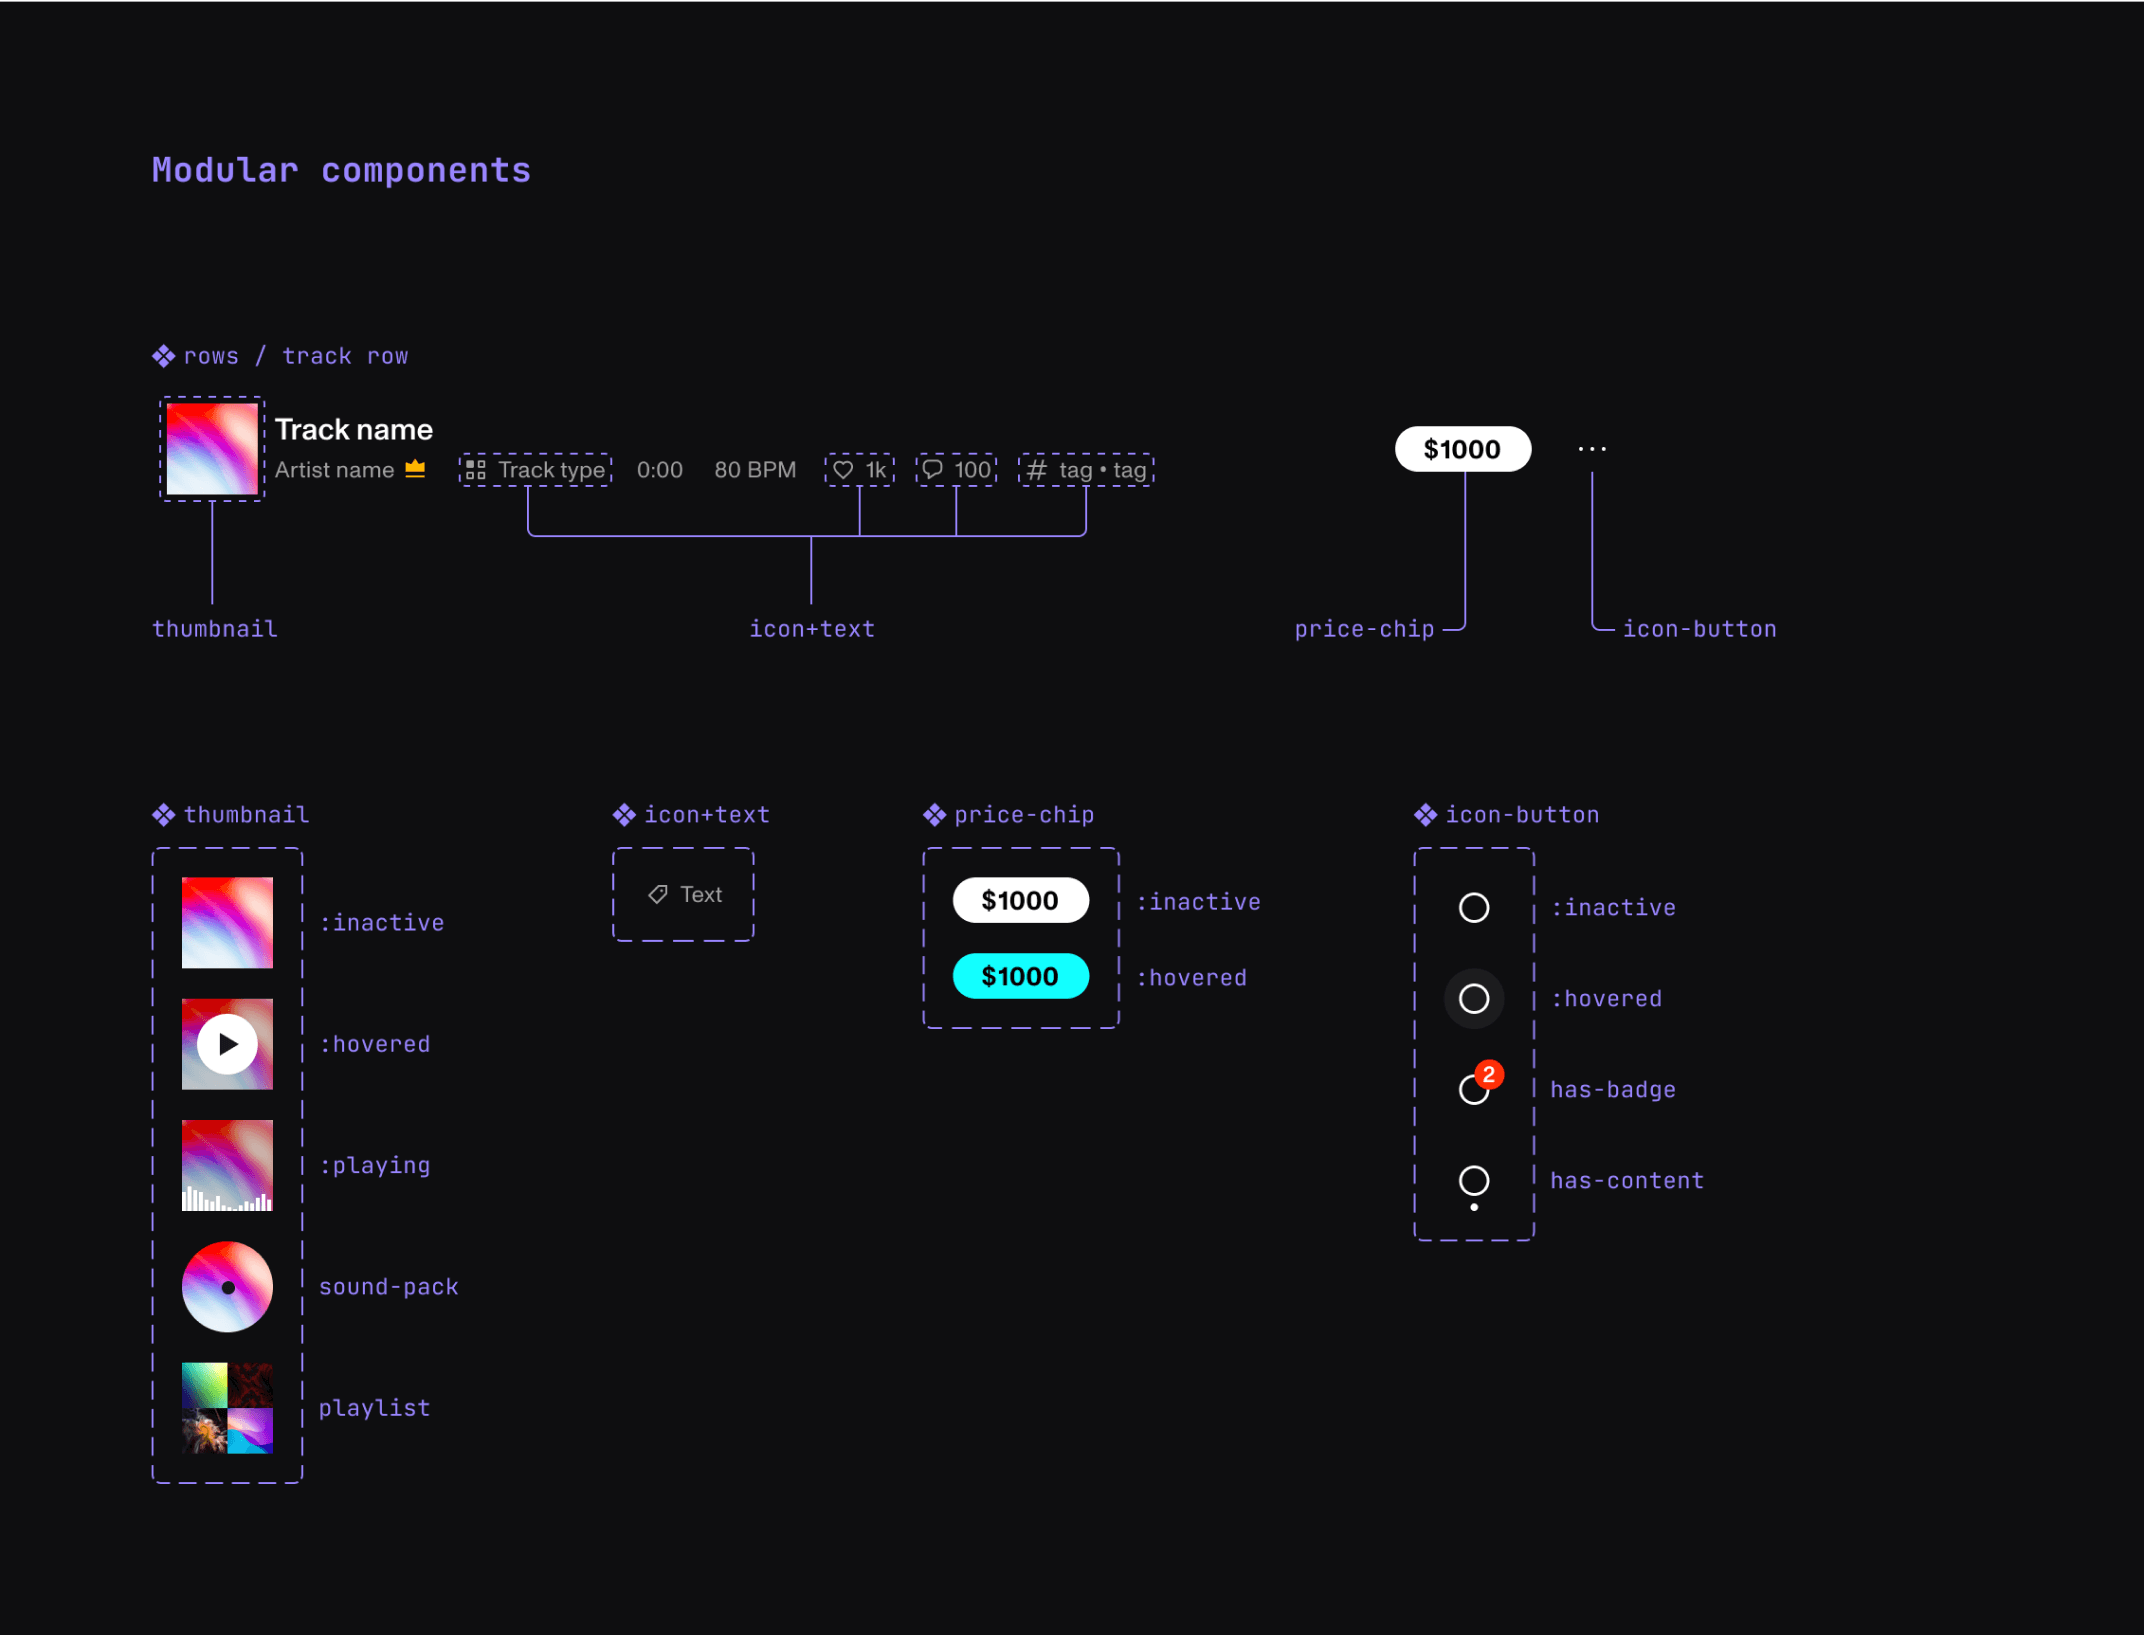2144x1635 pixels.
Task: Click the Track name title text
Action: click(x=354, y=430)
